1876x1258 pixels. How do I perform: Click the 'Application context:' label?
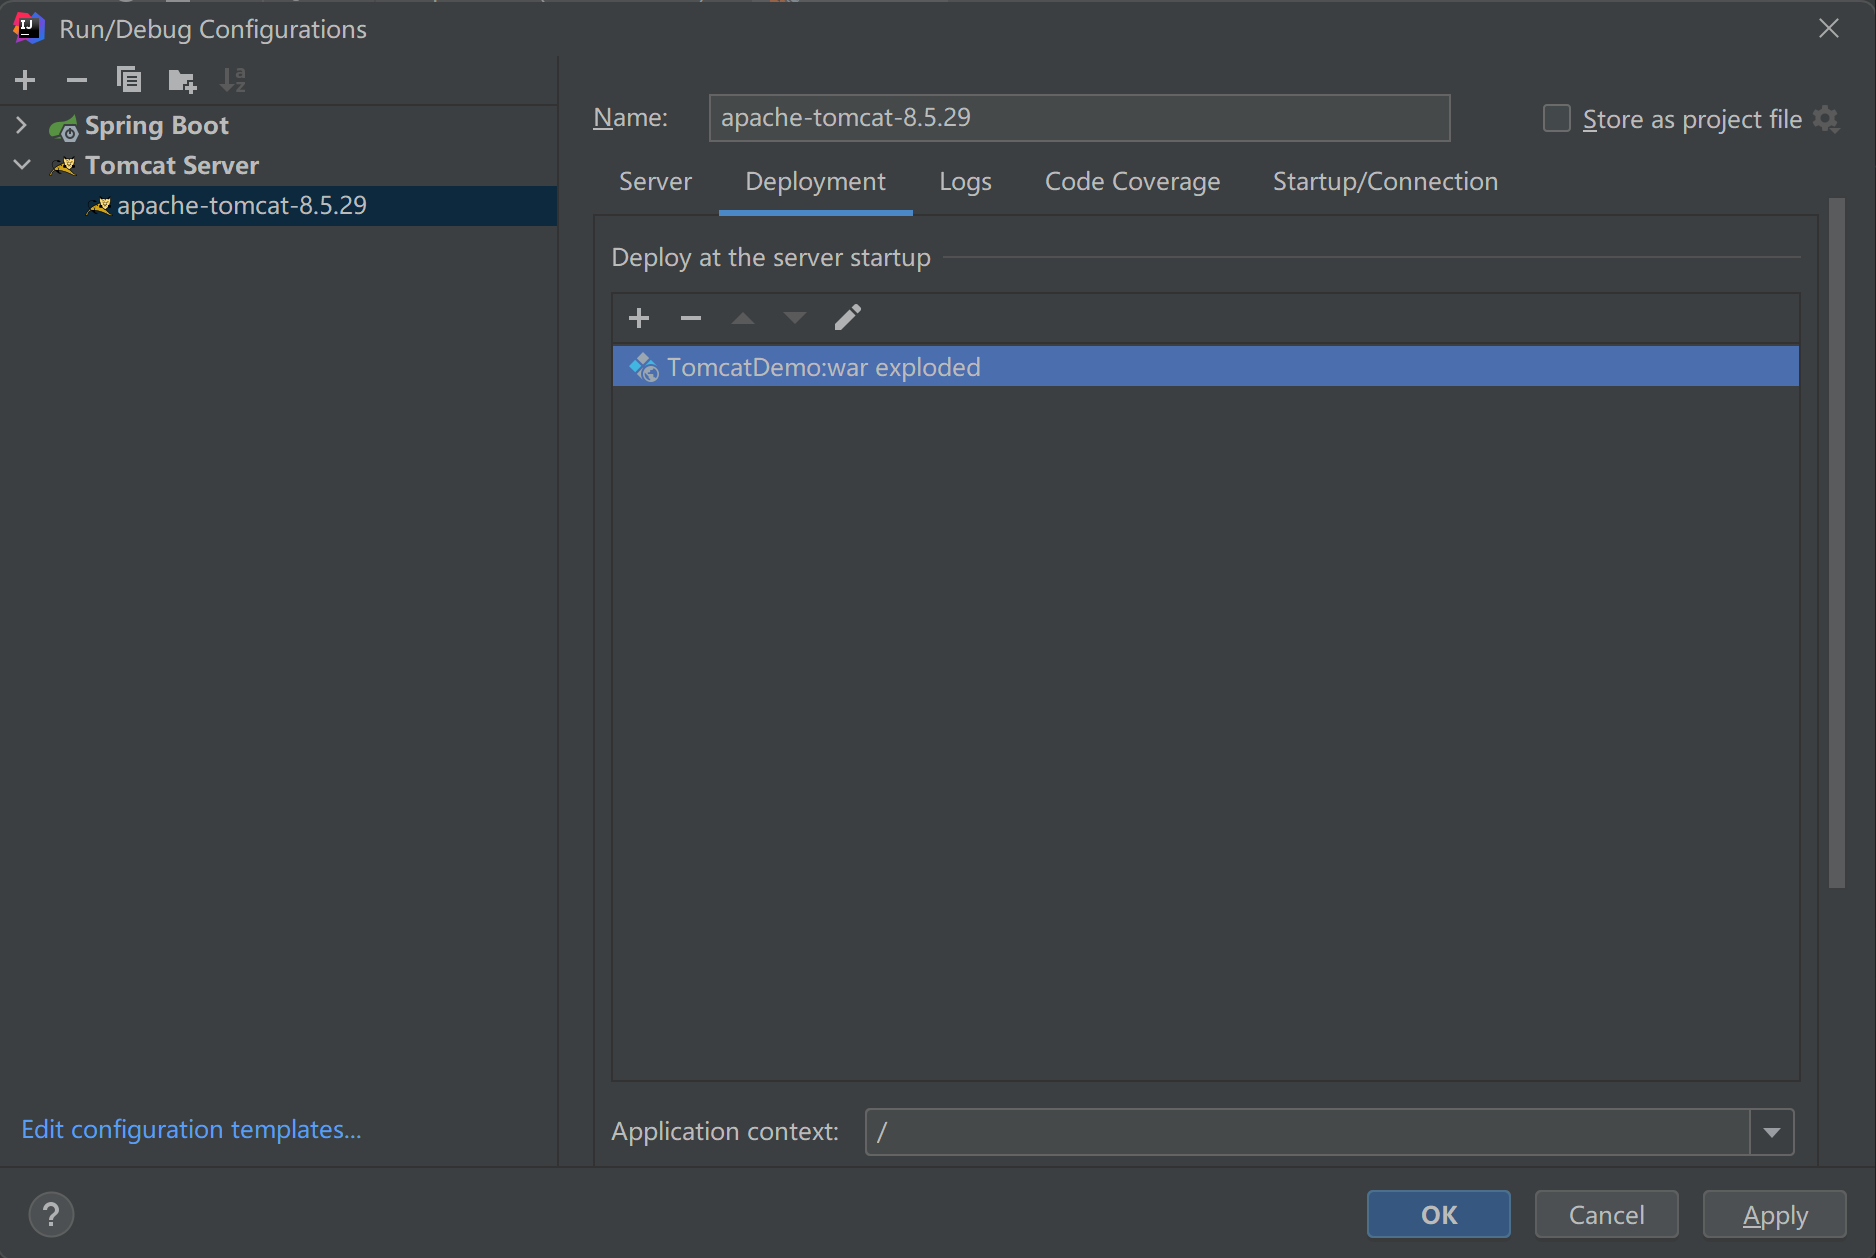725,1131
